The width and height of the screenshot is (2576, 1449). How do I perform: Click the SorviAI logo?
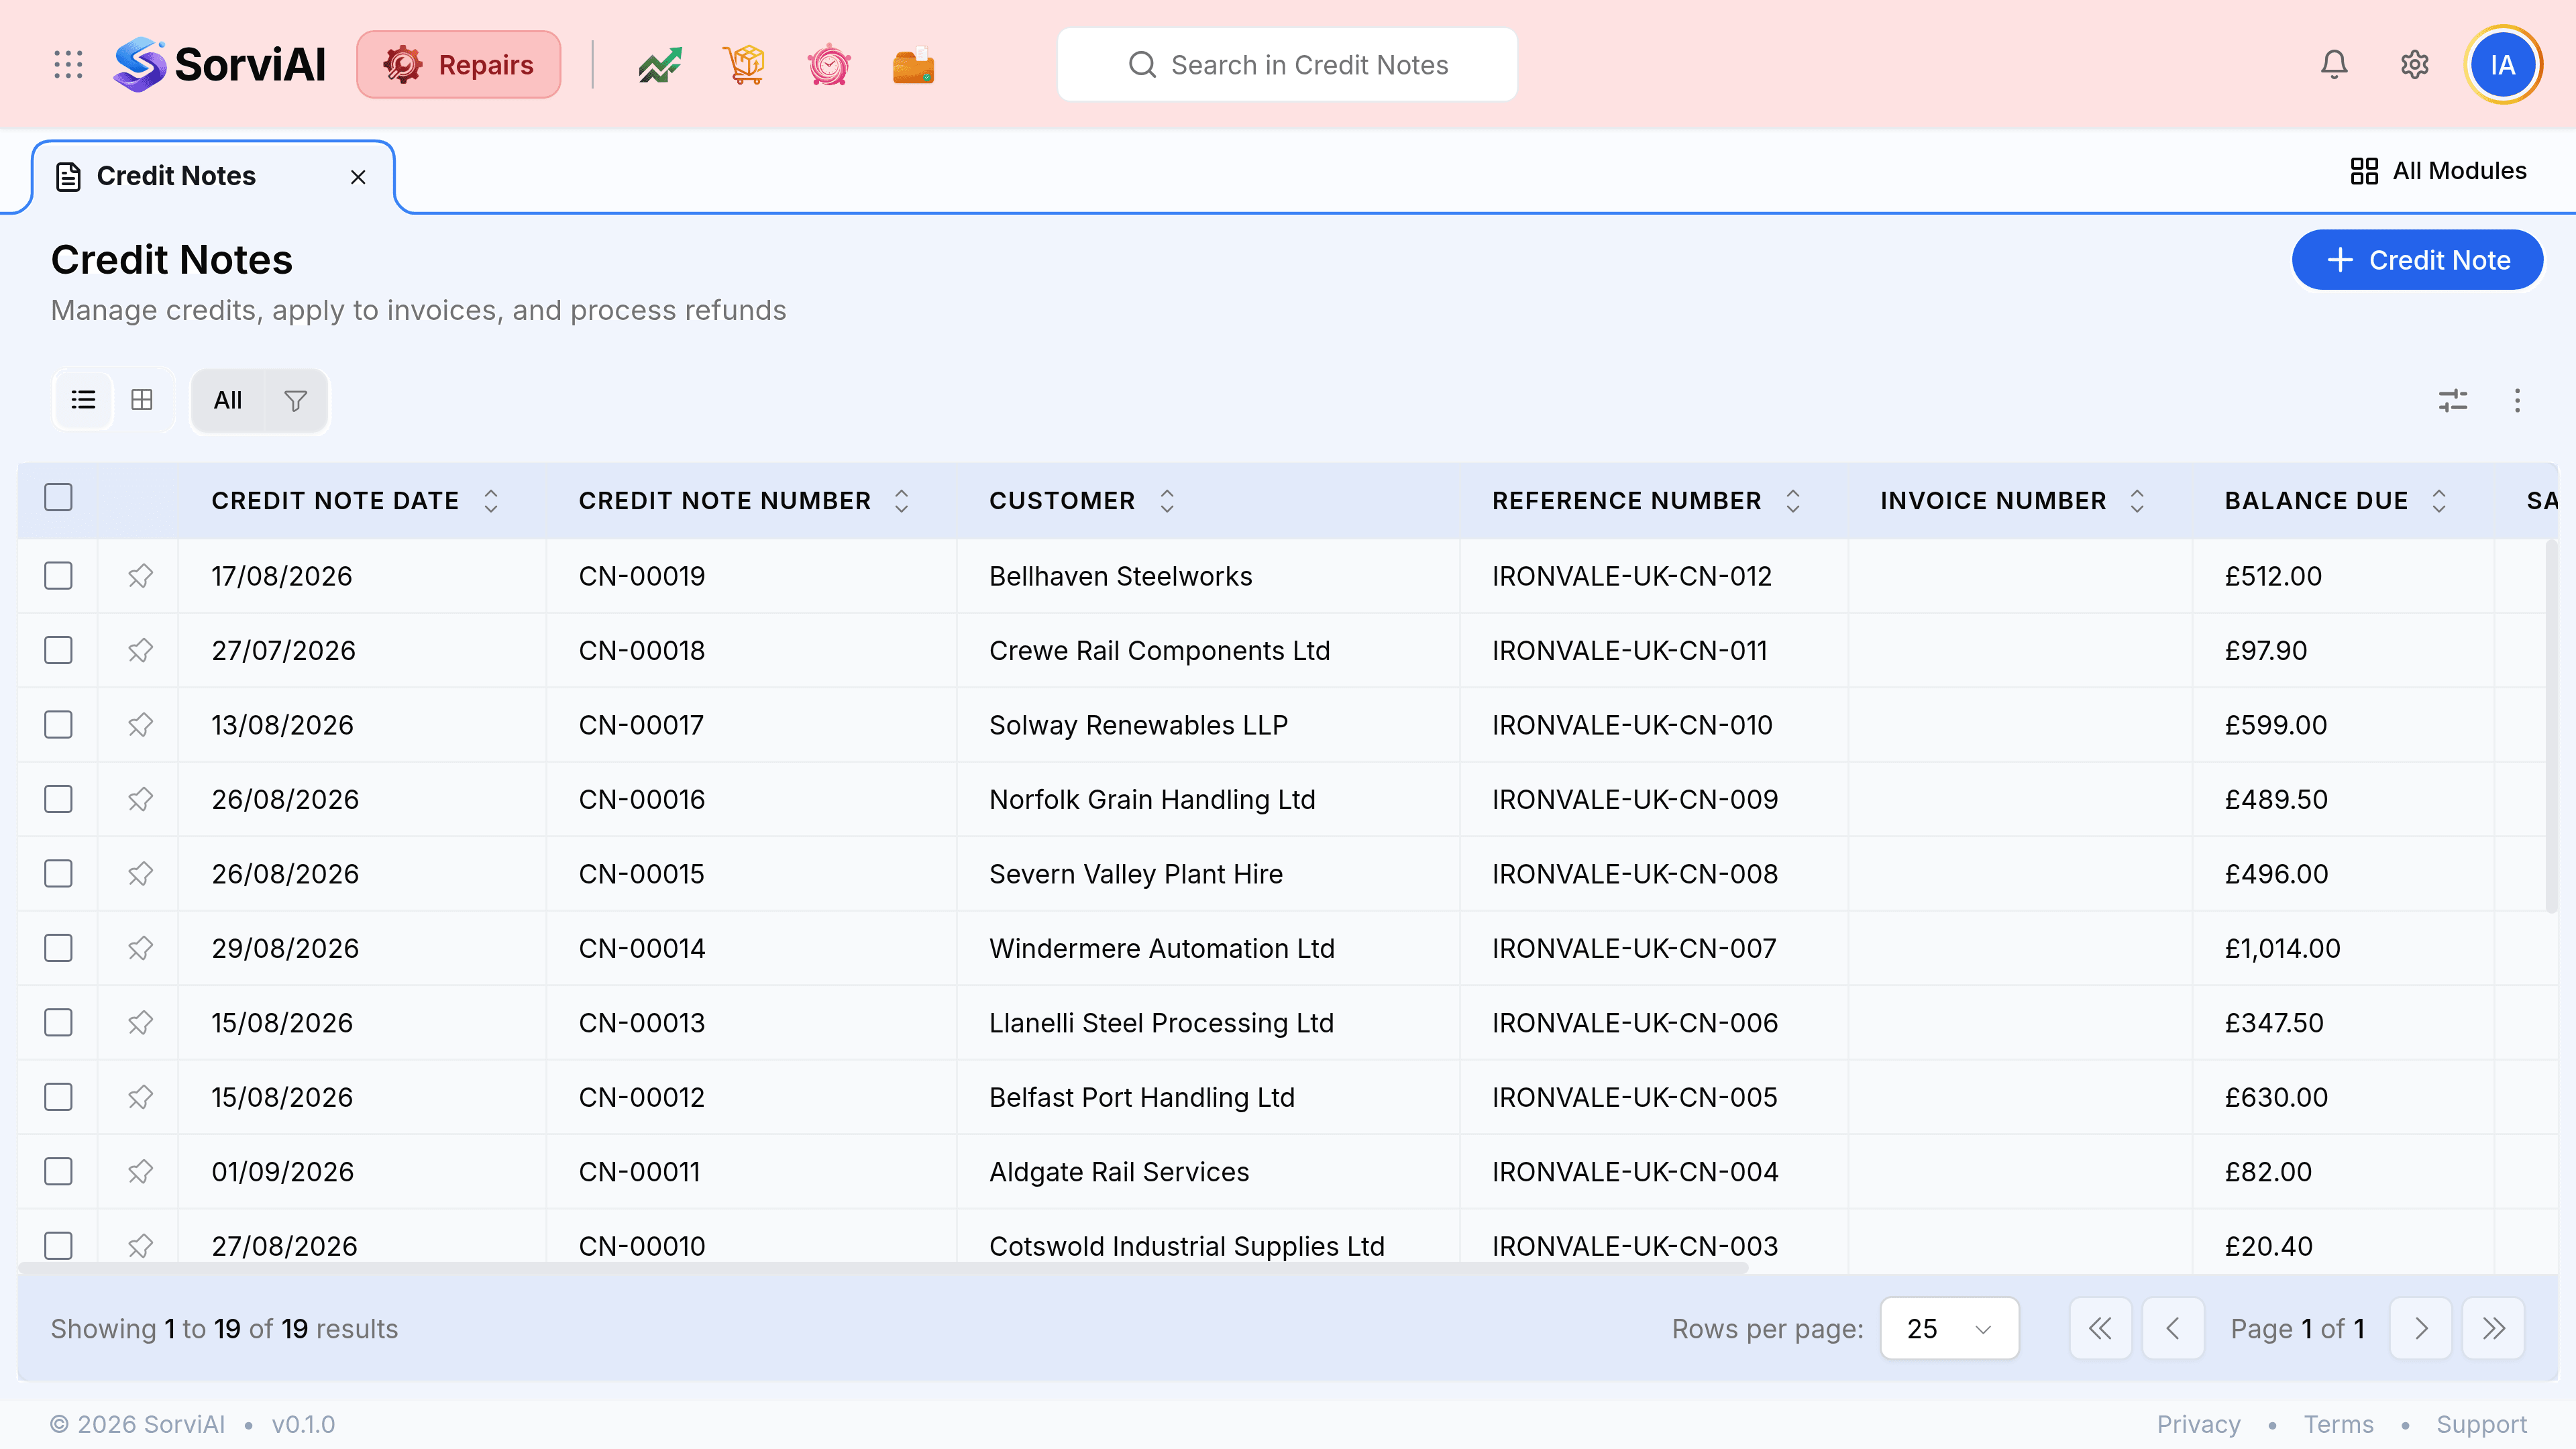coord(220,65)
